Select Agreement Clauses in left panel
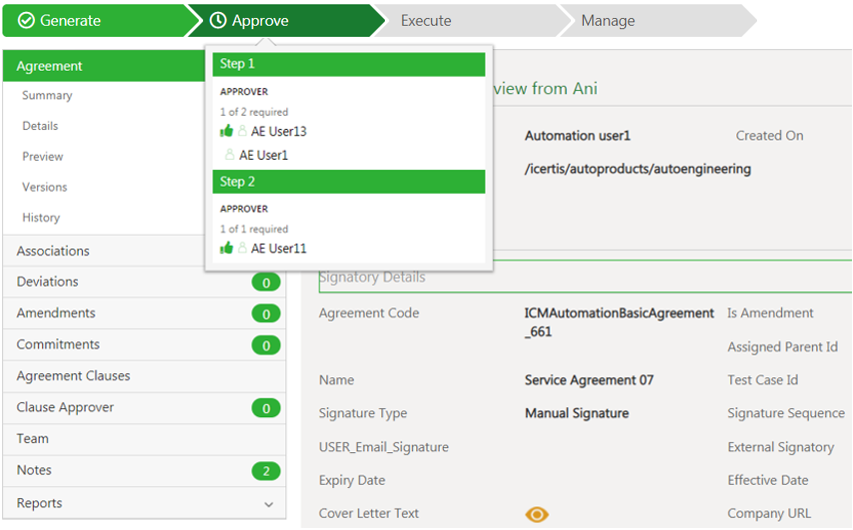The image size is (853, 530). 73,376
